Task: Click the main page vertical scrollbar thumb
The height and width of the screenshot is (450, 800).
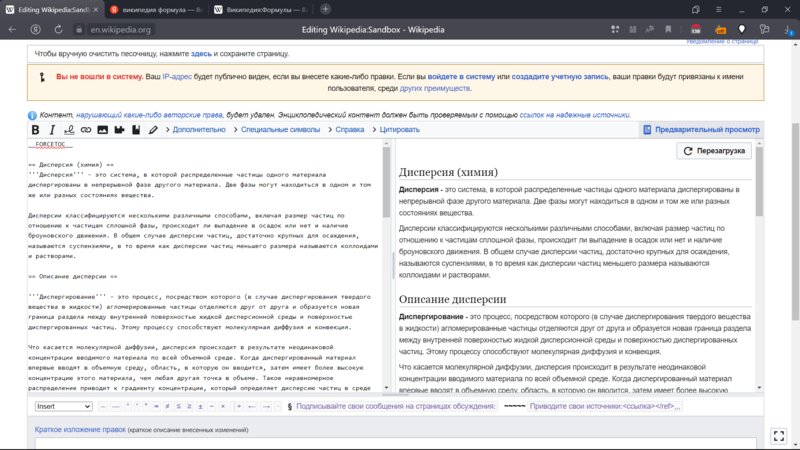Action: pyautogui.click(x=795, y=222)
